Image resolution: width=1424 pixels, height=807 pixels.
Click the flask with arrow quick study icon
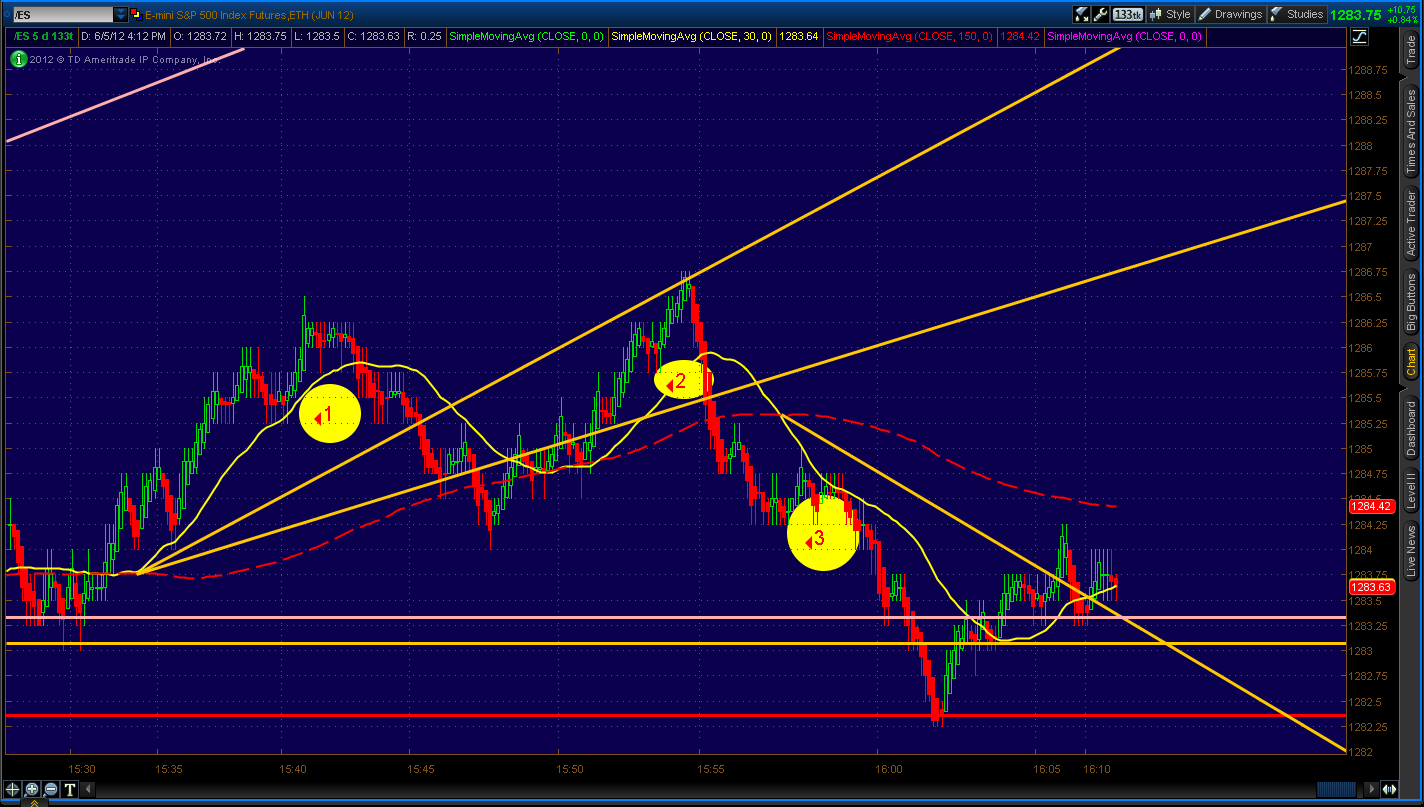click(x=1082, y=15)
